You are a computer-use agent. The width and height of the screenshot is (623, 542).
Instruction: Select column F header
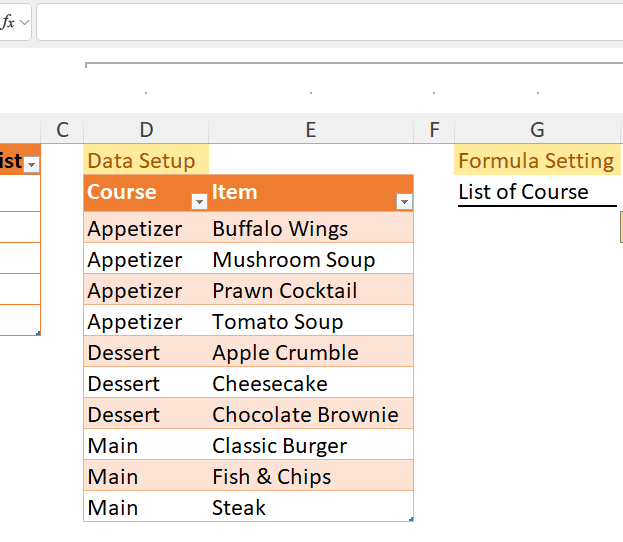tap(433, 129)
